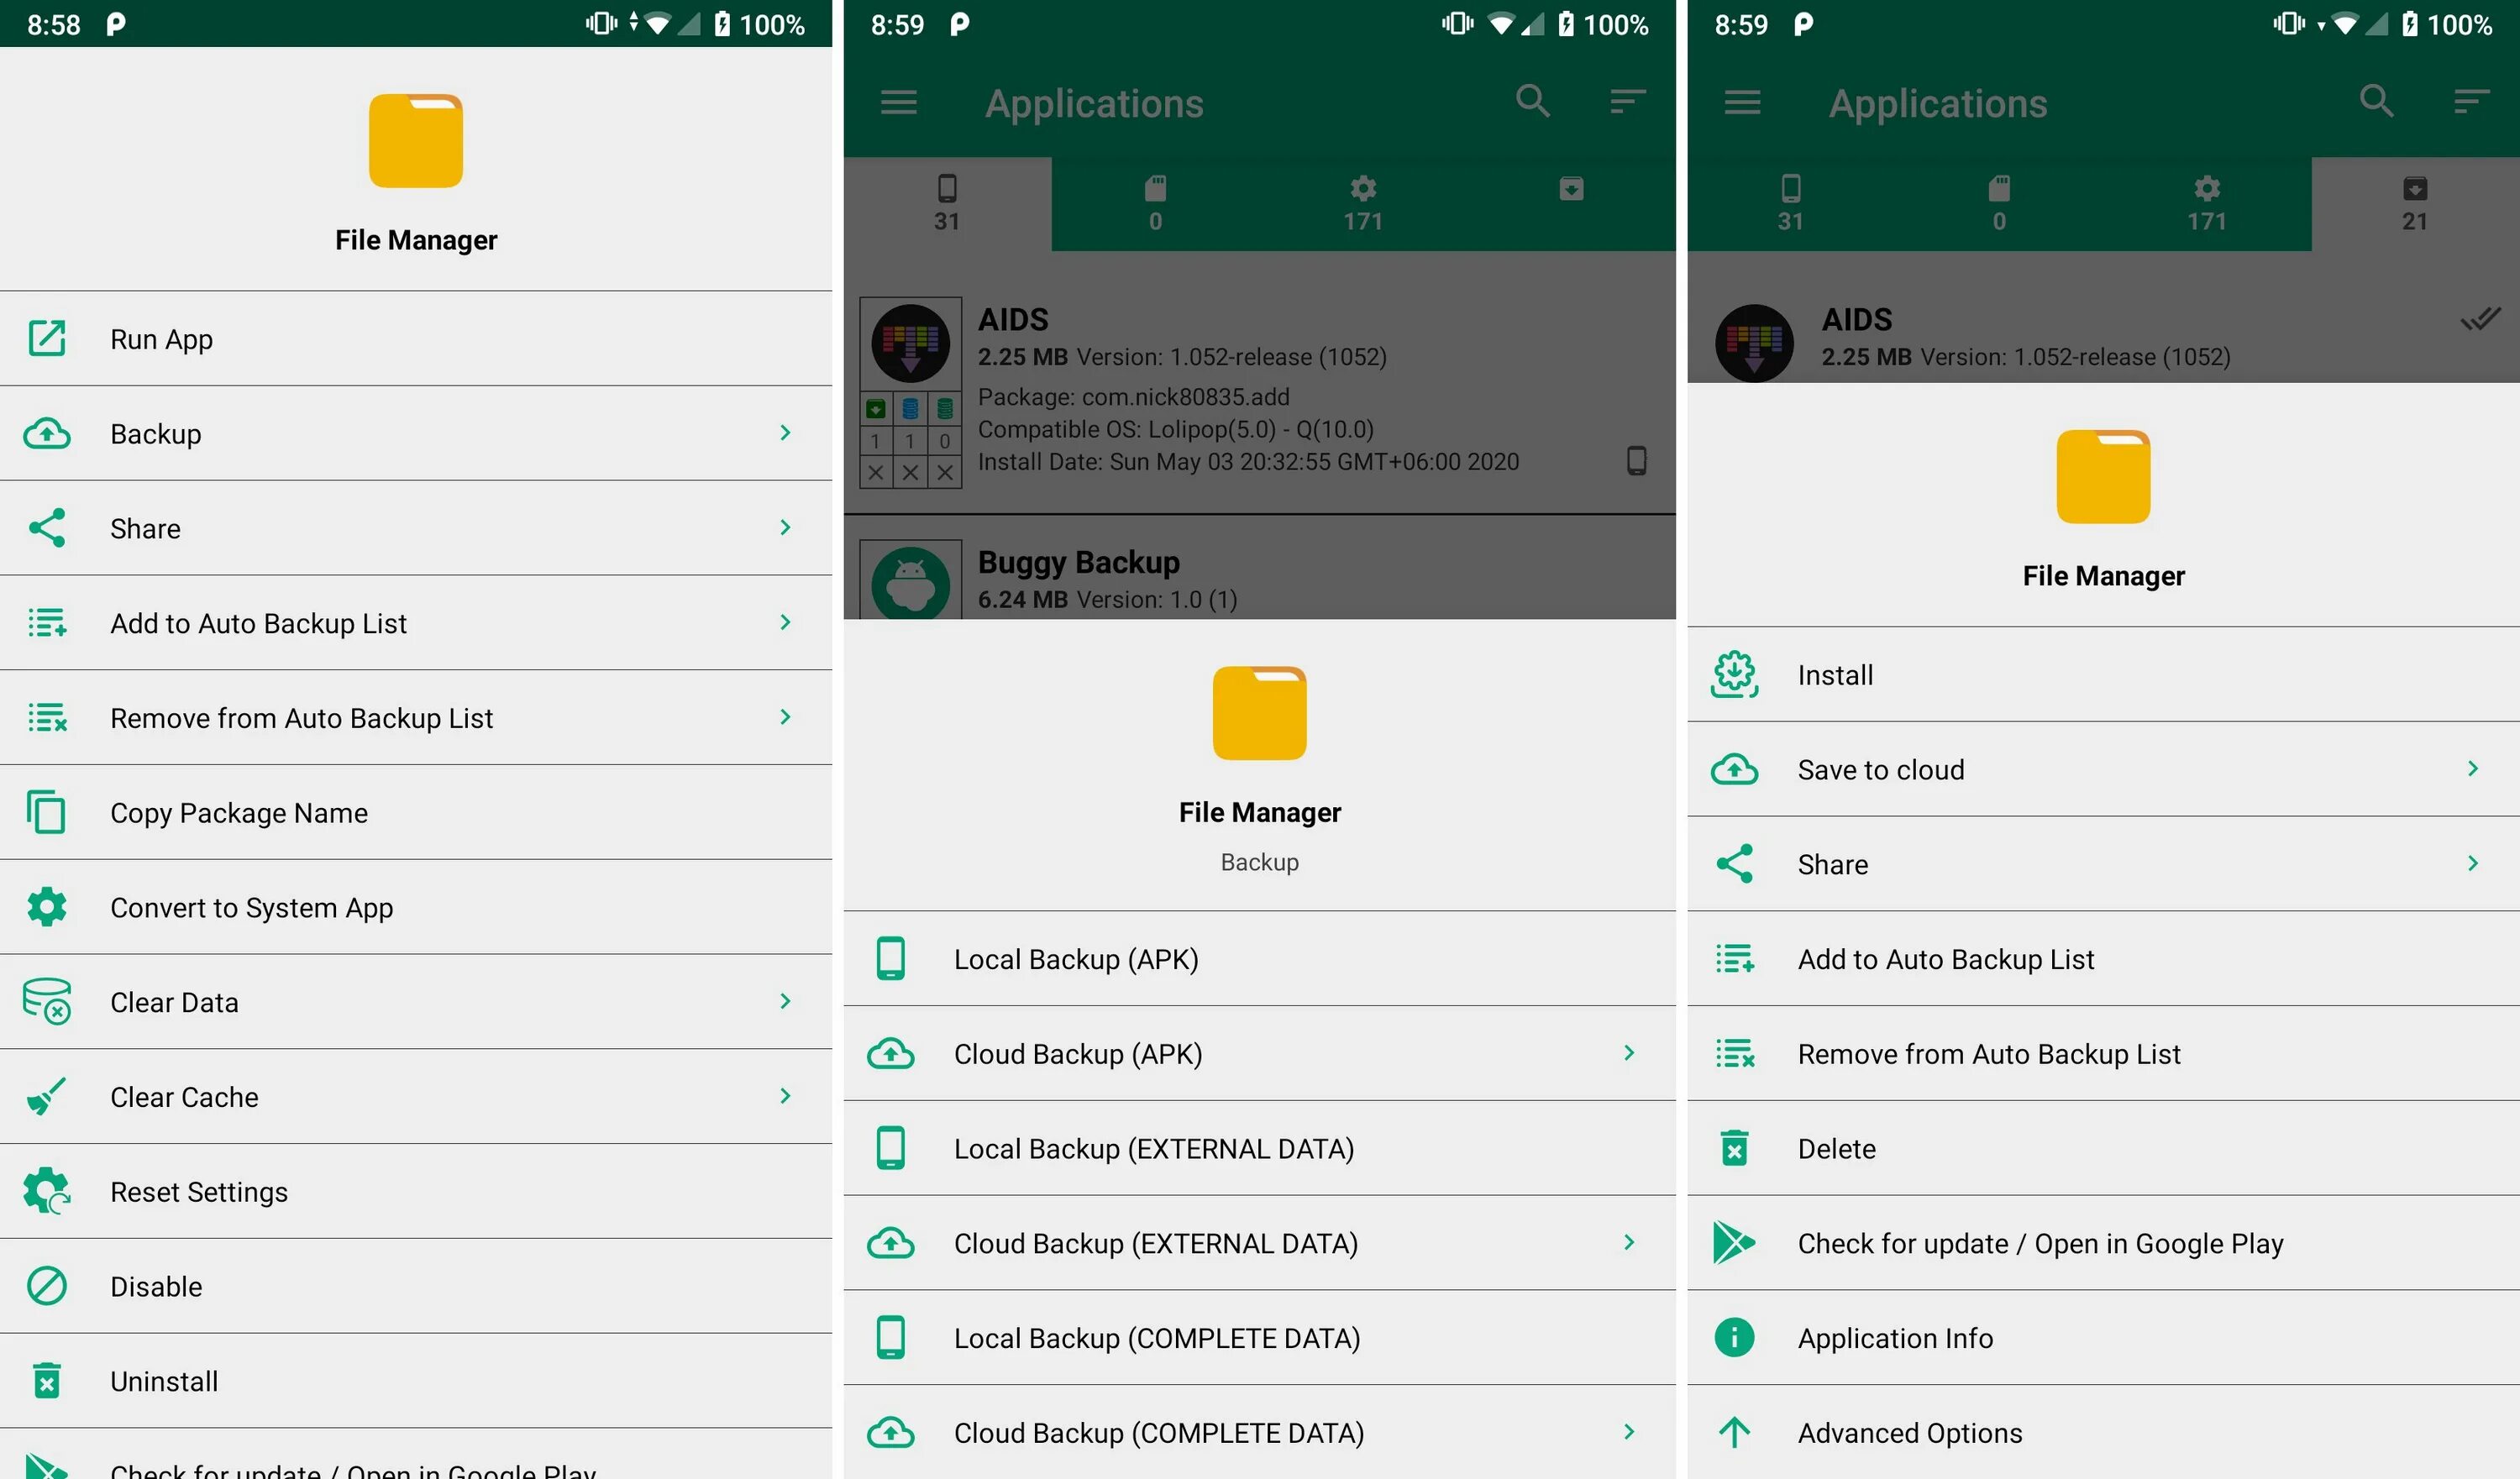The width and height of the screenshot is (2520, 1479).
Task: Open the hamburger menu in the right panel
Action: 1742,102
